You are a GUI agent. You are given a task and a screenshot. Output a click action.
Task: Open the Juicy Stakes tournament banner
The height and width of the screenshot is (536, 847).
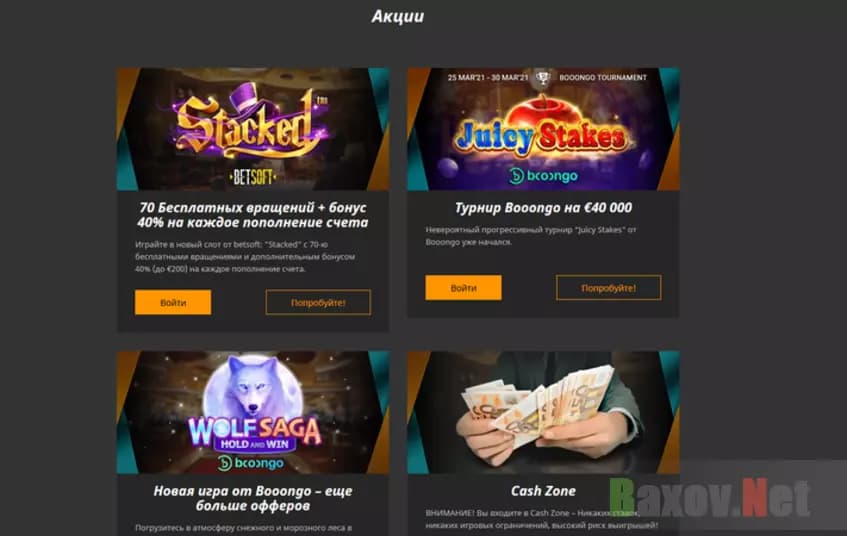pos(543,129)
